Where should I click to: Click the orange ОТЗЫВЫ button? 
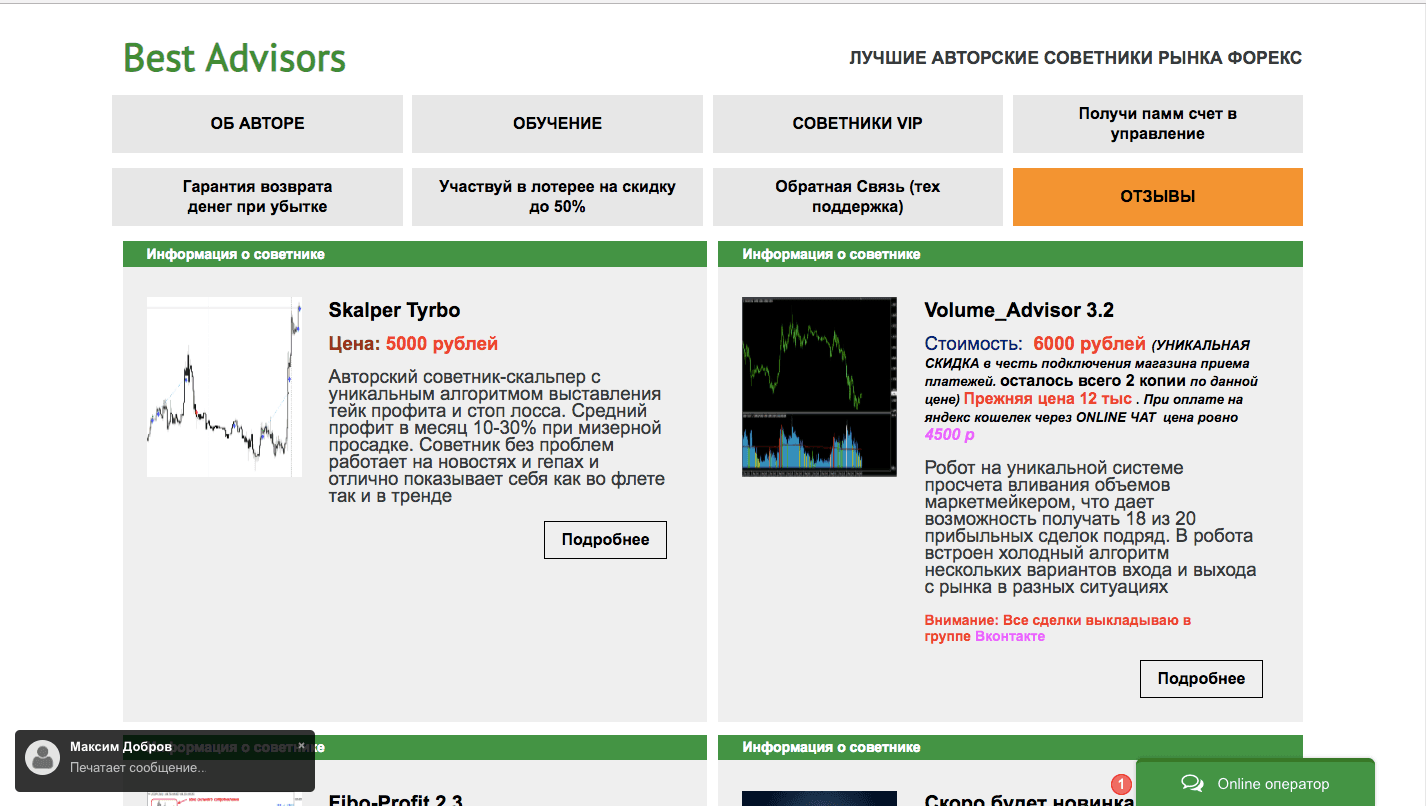tap(1157, 197)
